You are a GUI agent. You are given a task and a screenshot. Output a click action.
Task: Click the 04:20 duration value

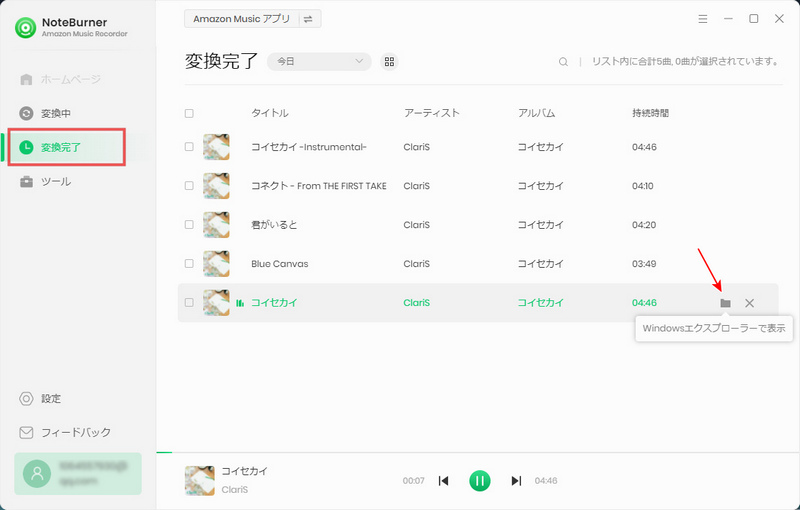[x=644, y=224]
